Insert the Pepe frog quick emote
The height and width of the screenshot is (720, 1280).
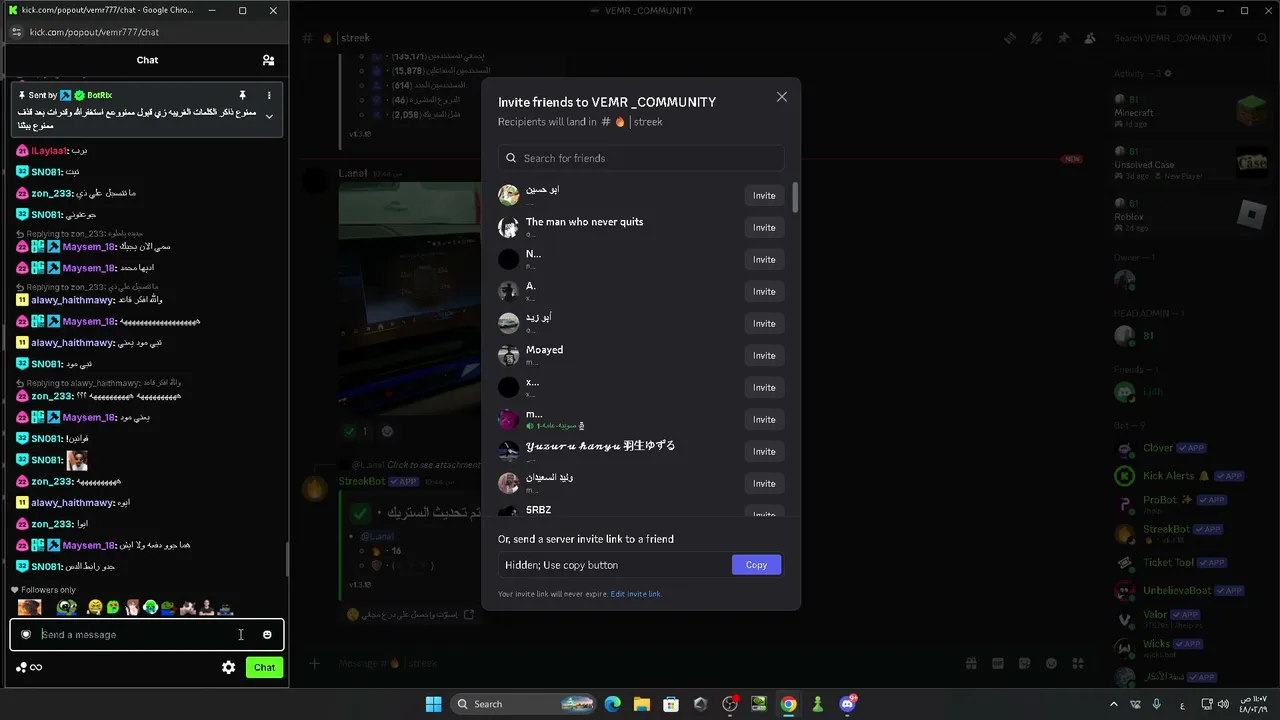(x=66, y=607)
